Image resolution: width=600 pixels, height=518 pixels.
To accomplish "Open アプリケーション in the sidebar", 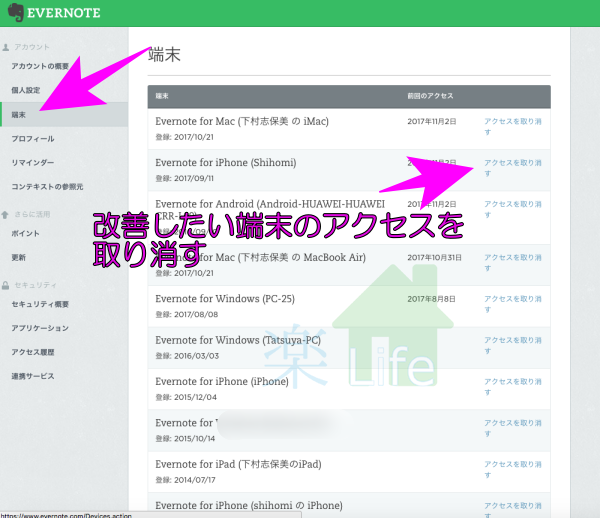I will coord(40,328).
